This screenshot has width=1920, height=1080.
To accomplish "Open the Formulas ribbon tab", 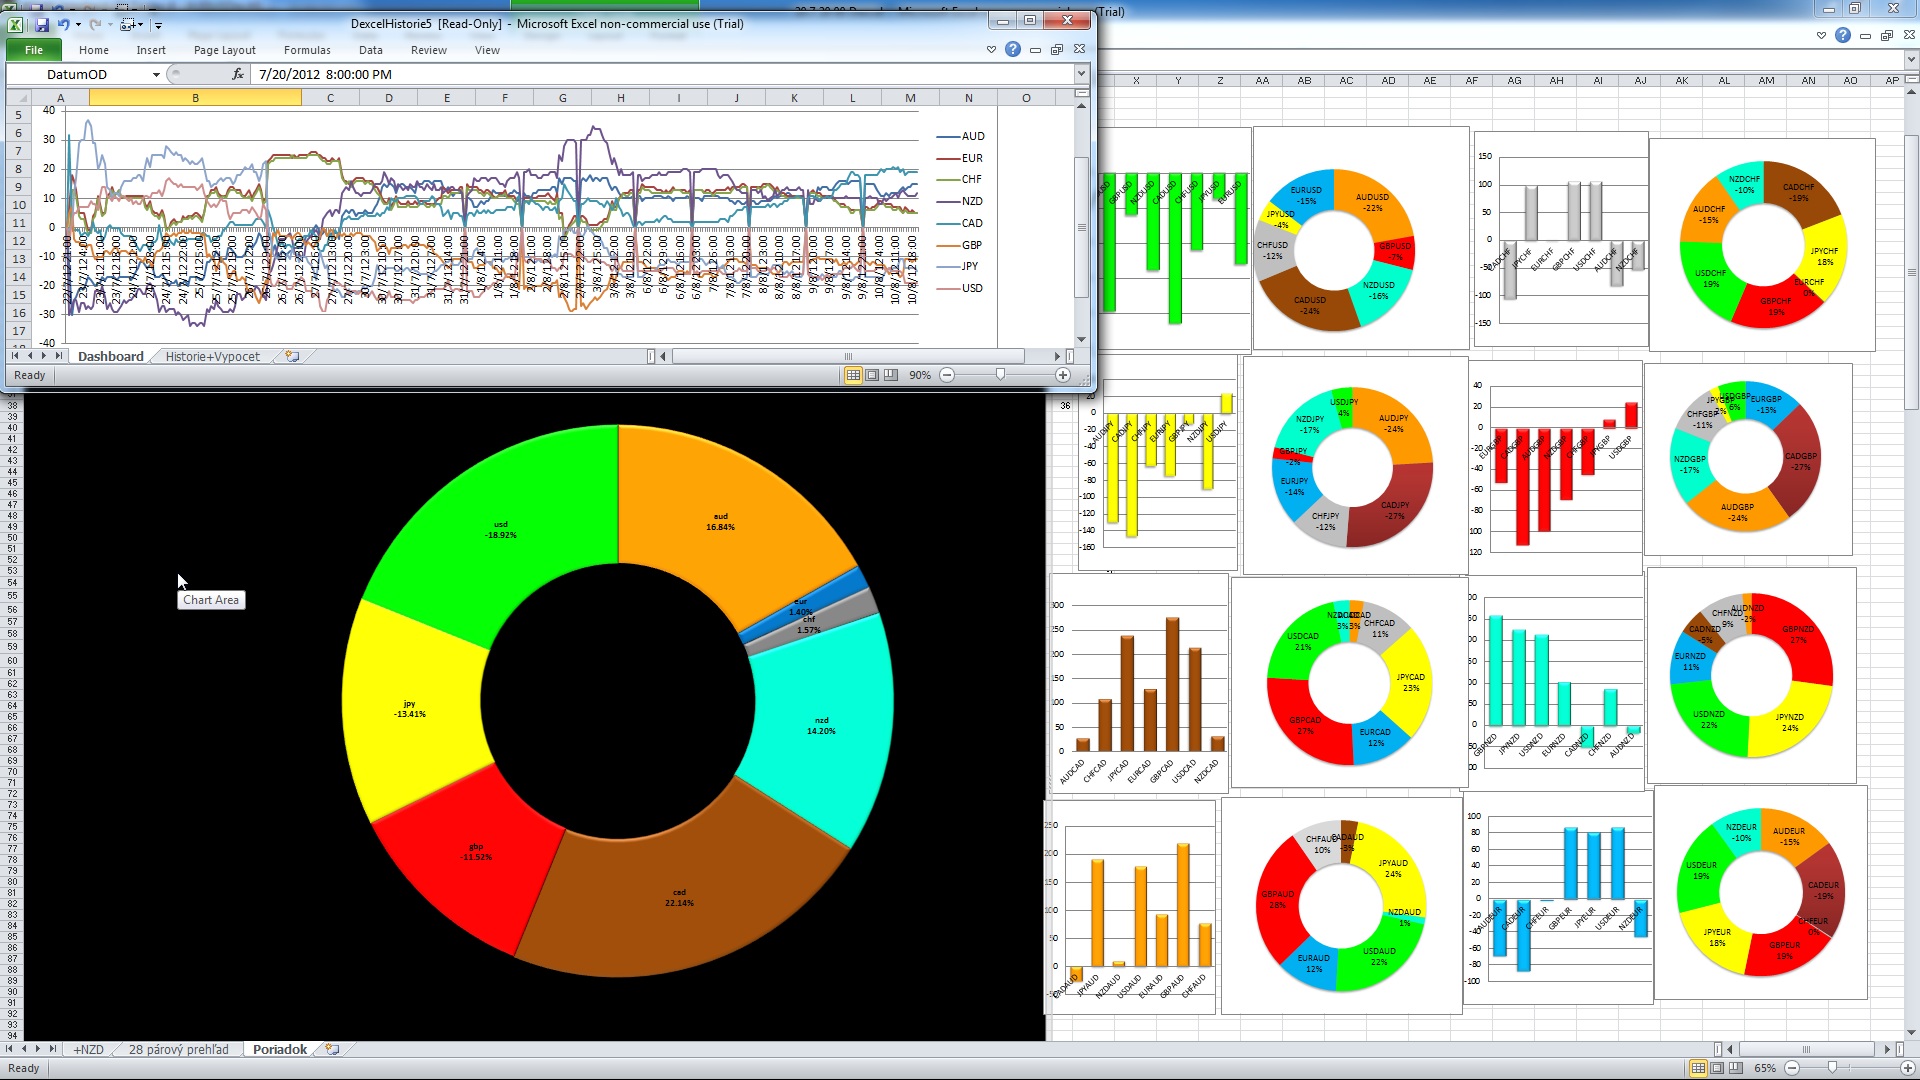I will pyautogui.click(x=307, y=50).
